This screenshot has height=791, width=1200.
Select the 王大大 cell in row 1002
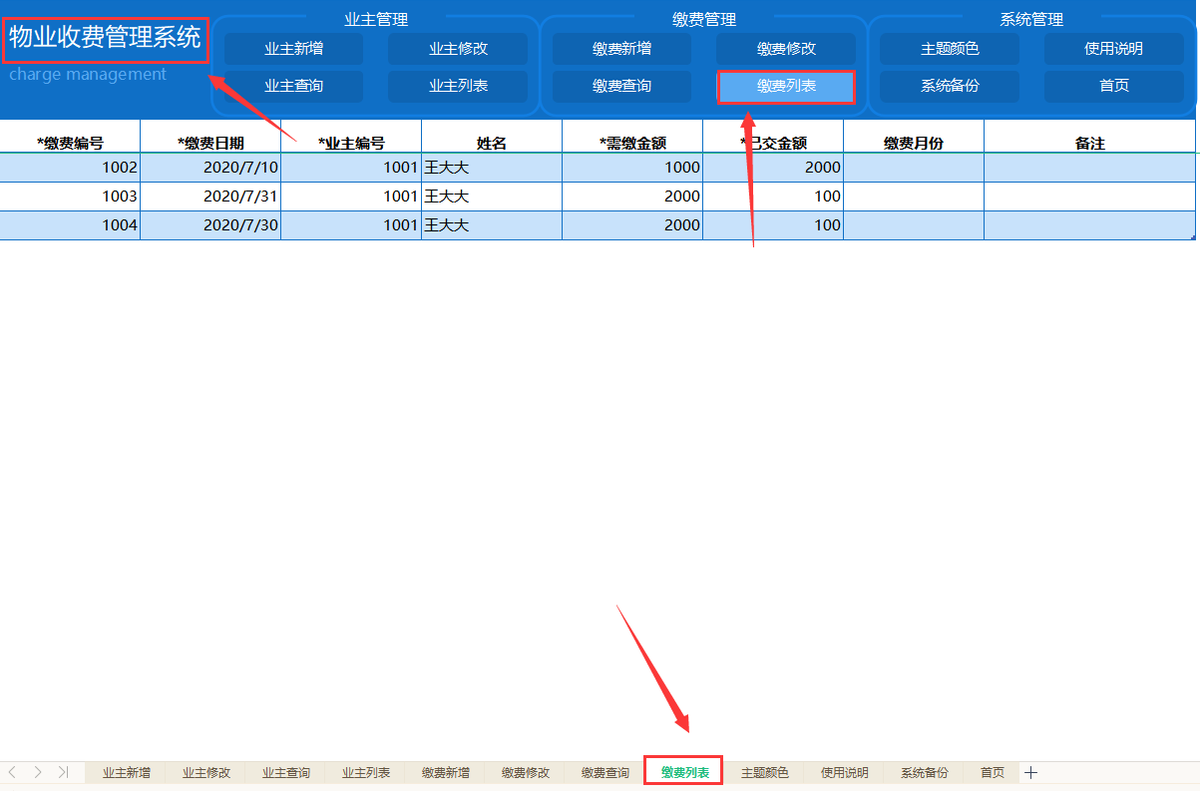(x=490, y=167)
